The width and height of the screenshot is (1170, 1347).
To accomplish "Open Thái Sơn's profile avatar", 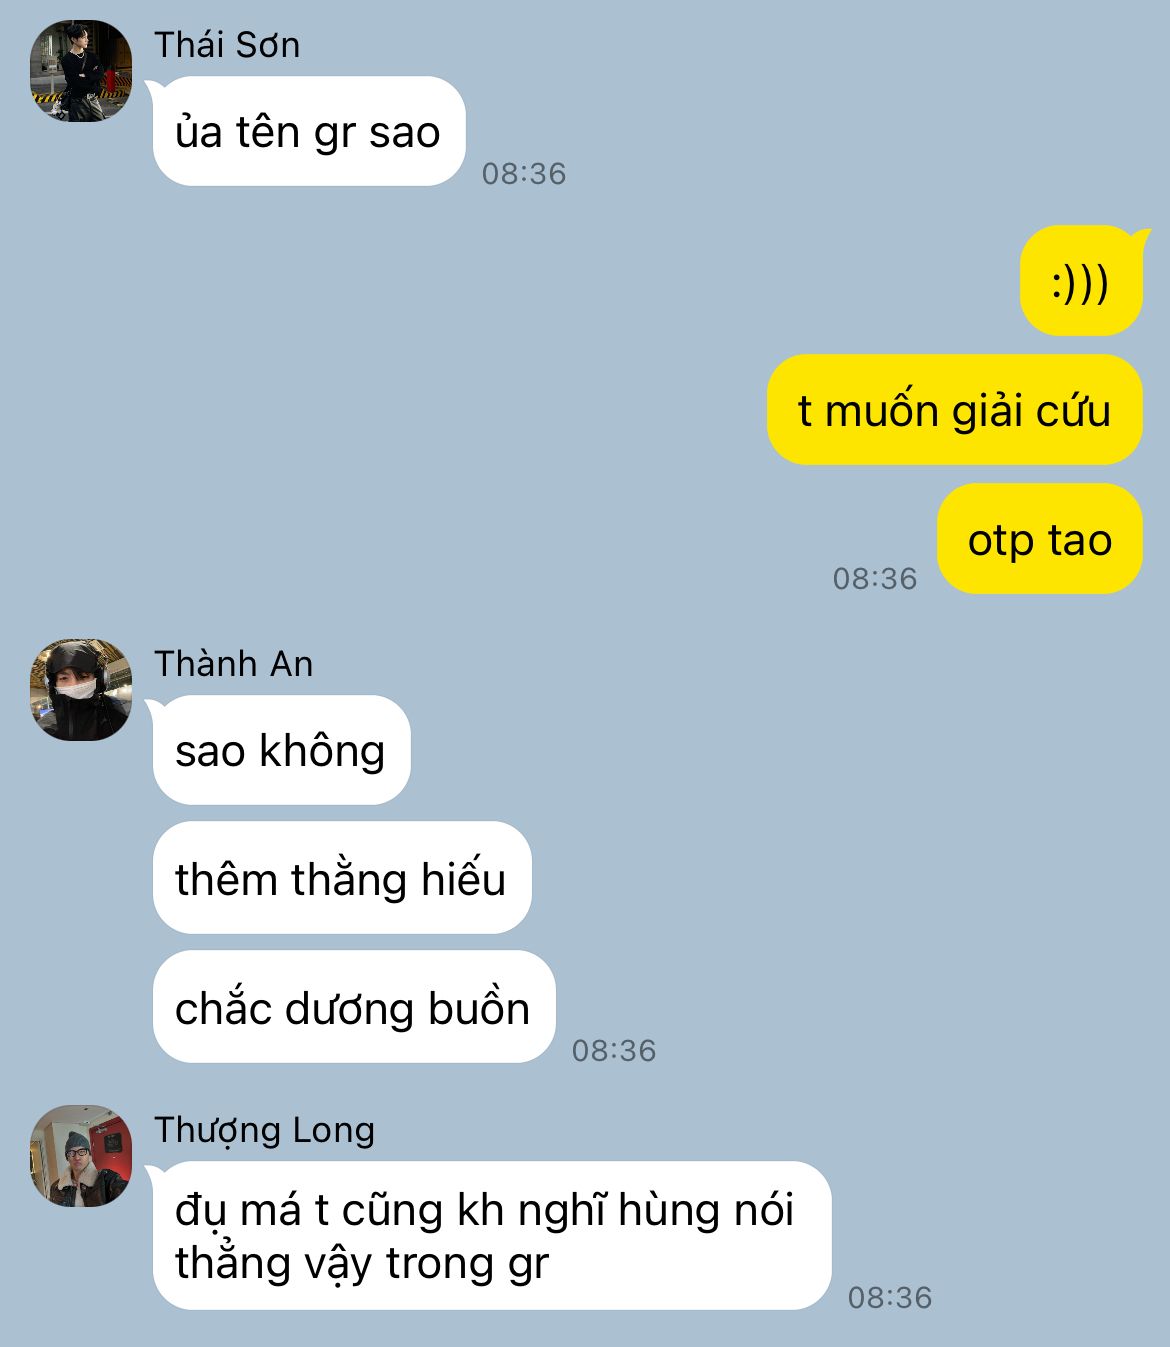I will click(x=81, y=70).
